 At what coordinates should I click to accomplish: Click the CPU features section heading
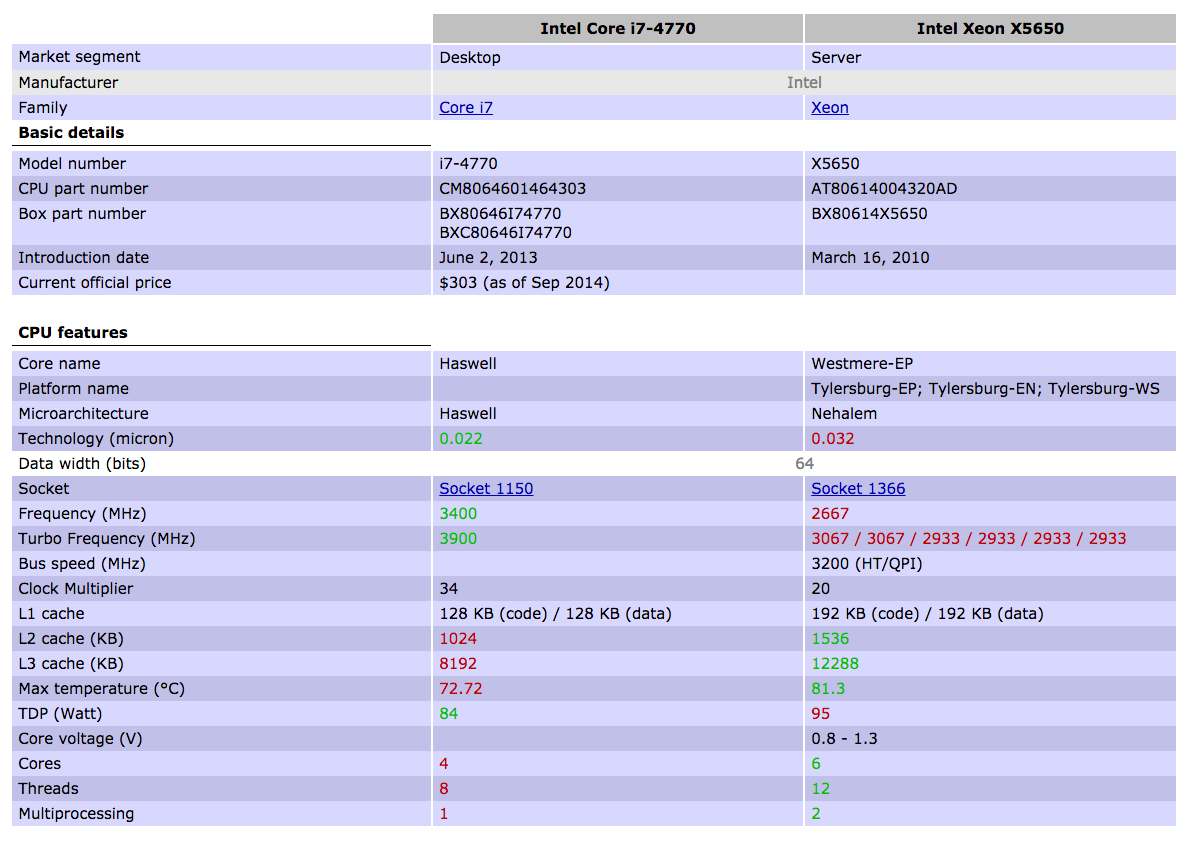pyautogui.click(x=73, y=333)
